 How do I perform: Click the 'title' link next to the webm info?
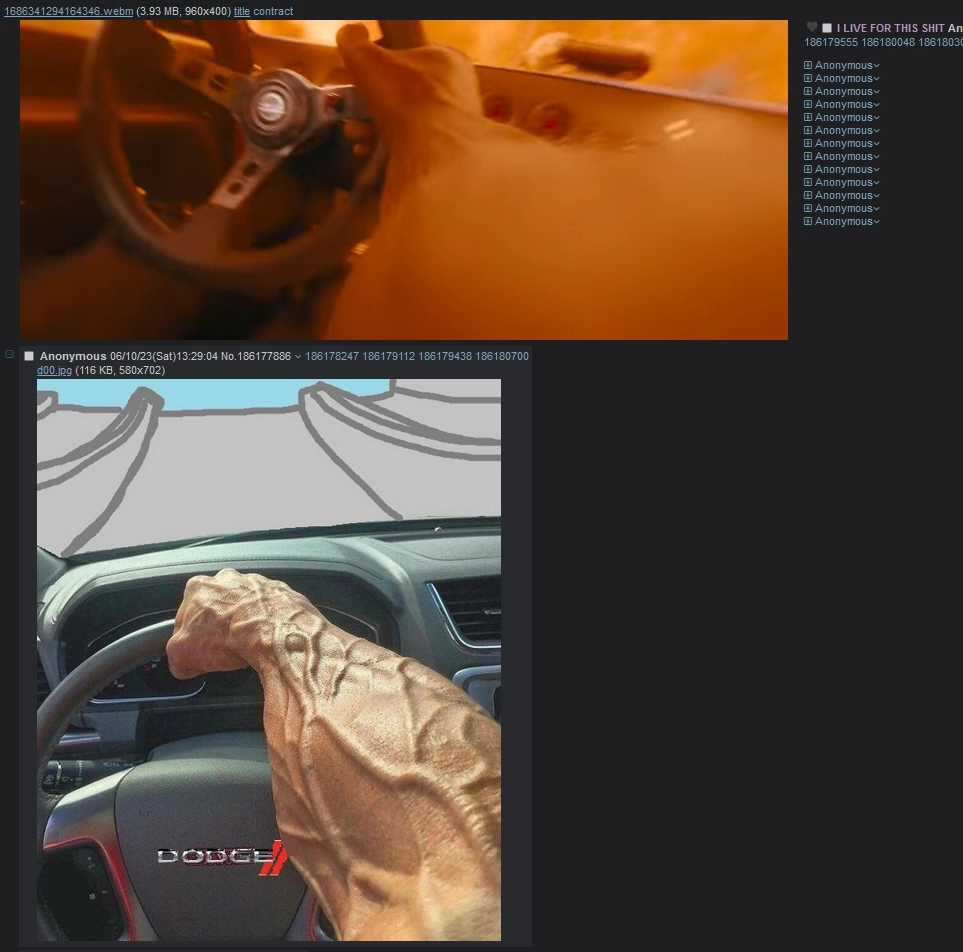point(241,11)
